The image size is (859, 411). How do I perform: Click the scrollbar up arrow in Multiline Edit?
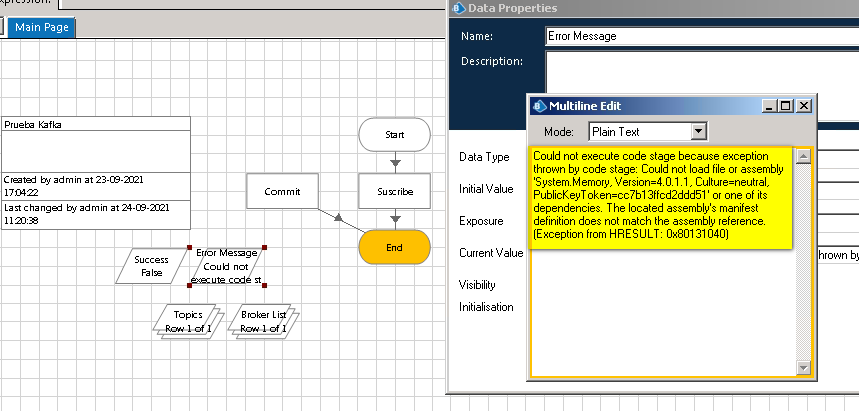803,155
